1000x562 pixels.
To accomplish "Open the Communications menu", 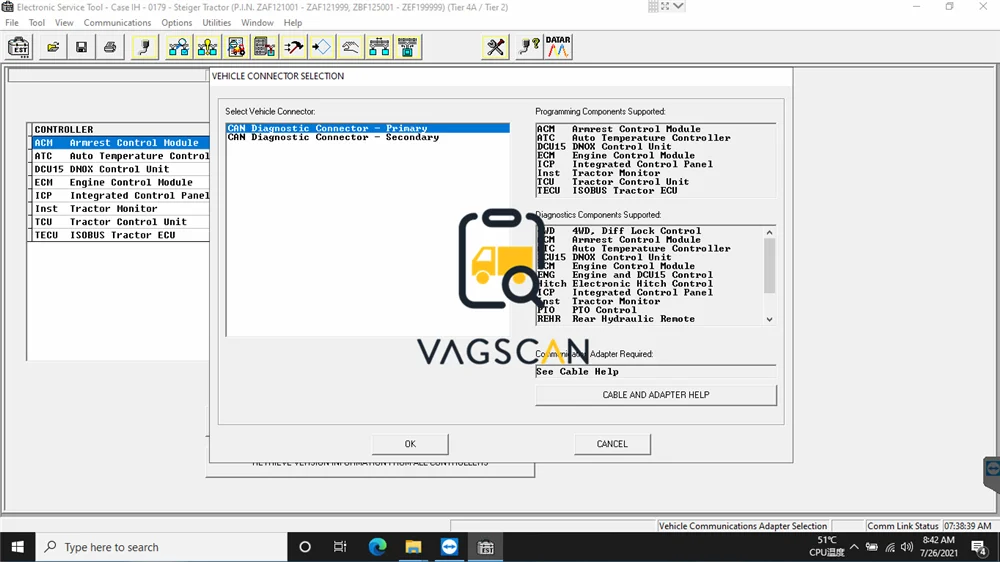I will pos(117,22).
